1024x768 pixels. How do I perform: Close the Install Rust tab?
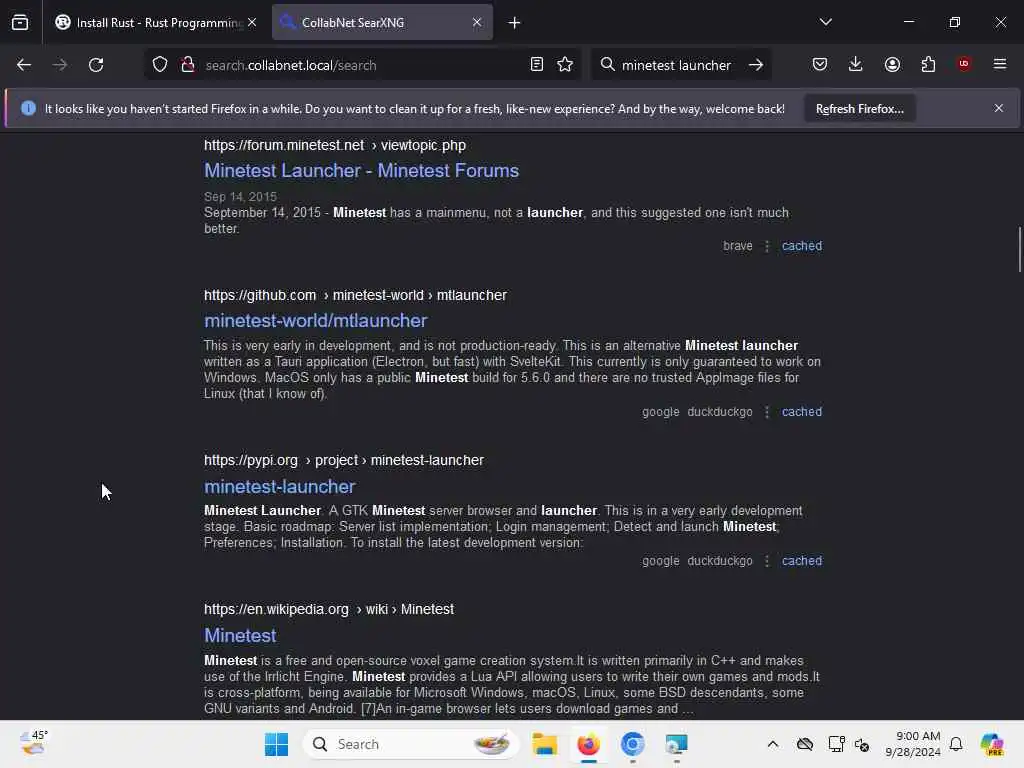pos(252,23)
